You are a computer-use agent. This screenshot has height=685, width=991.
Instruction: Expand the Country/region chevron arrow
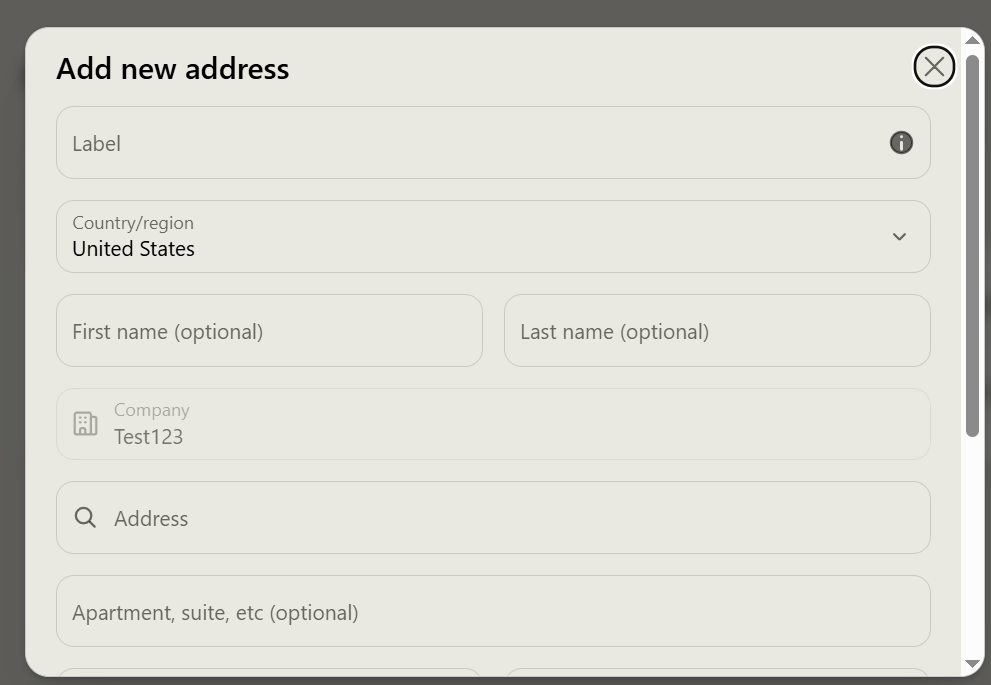point(899,237)
